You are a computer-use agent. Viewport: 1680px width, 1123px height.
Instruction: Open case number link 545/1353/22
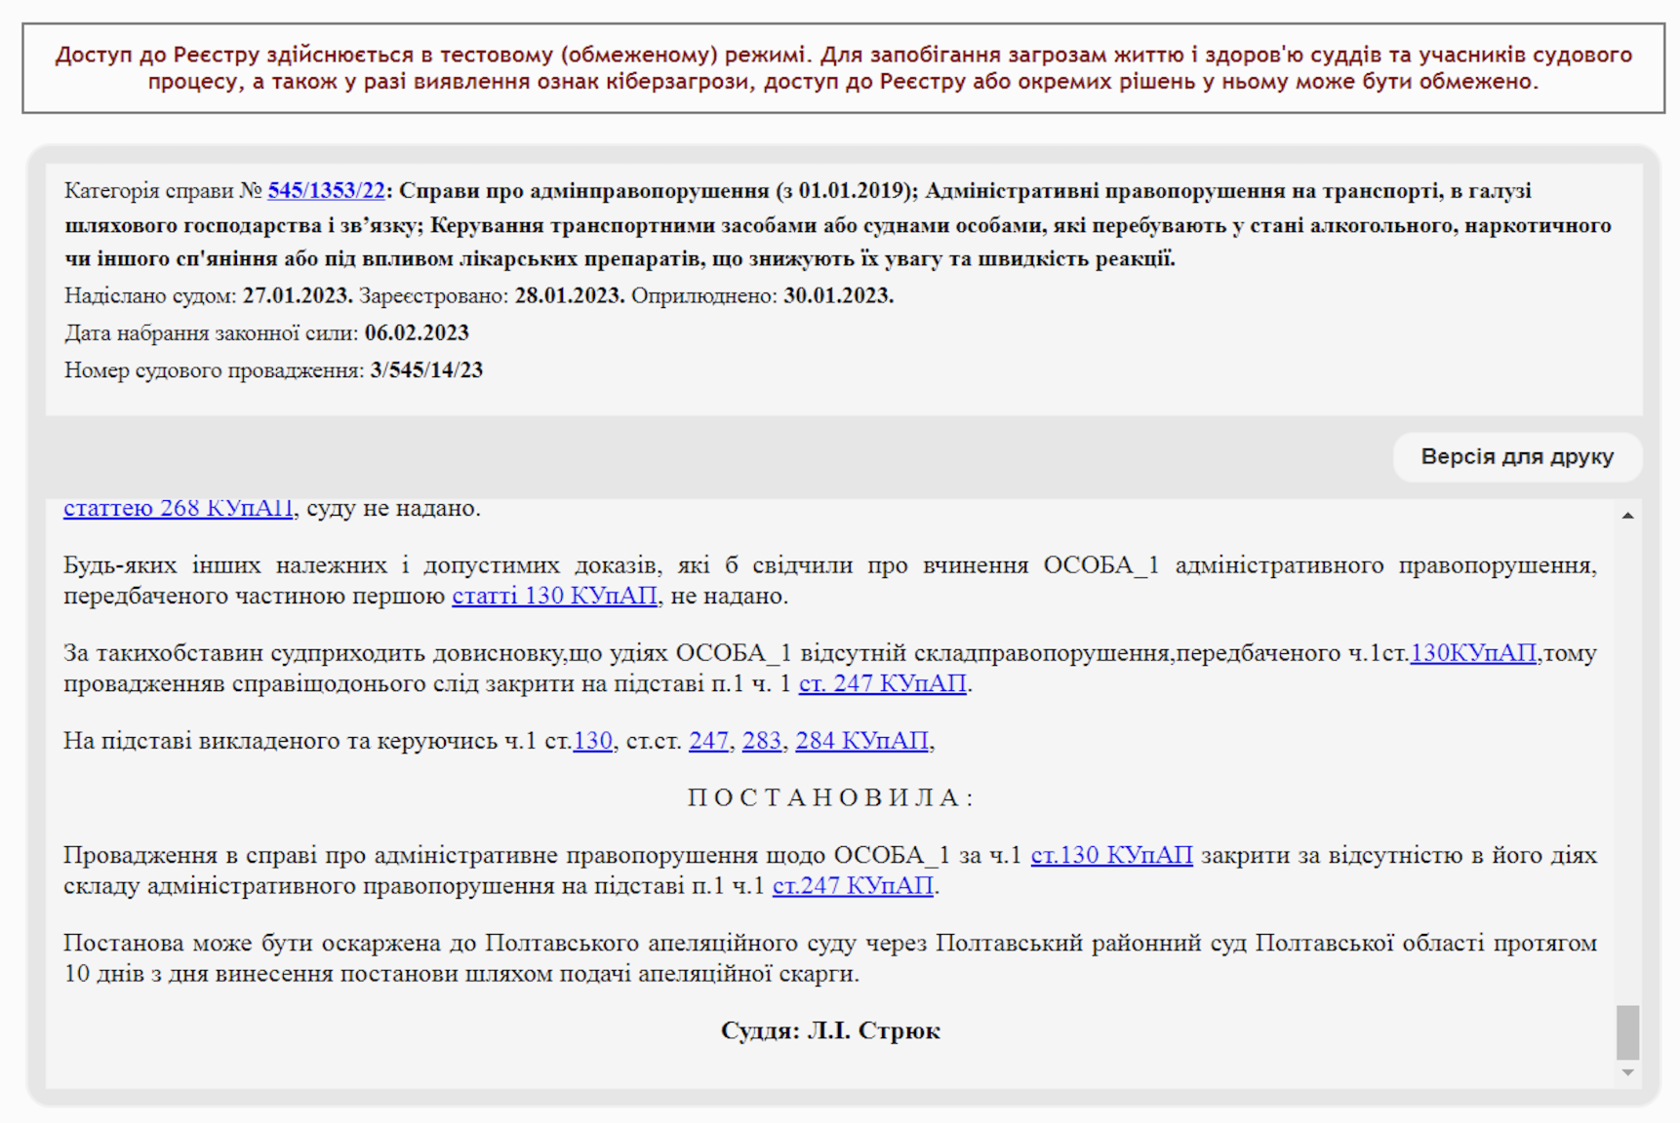click(325, 191)
